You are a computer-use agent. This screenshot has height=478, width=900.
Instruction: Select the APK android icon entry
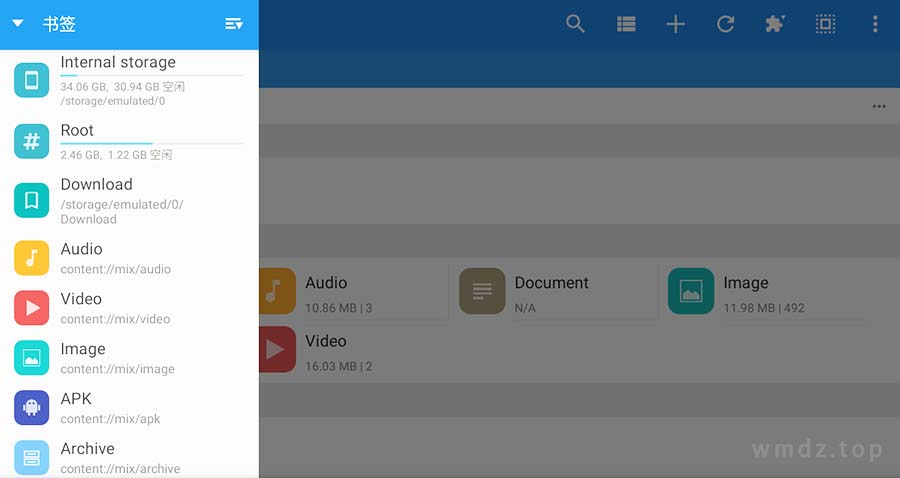pos(32,408)
